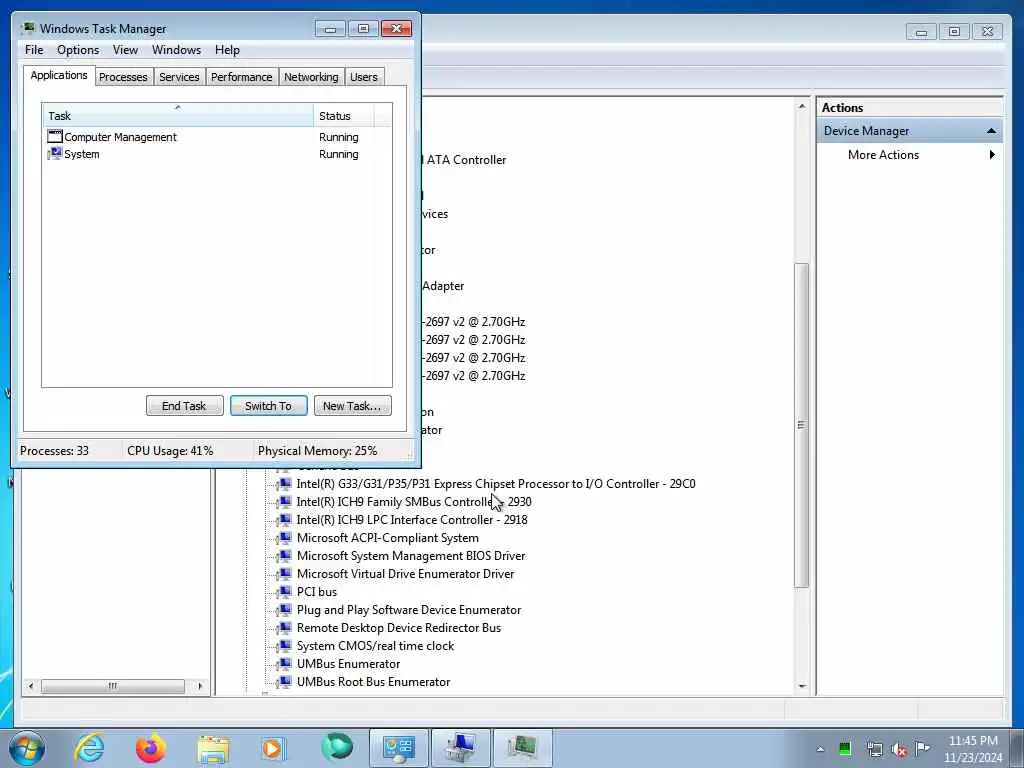Screen dimensions: 1024x768
Task: Click the green round taskbar application icon
Action: pyautogui.click(x=337, y=747)
